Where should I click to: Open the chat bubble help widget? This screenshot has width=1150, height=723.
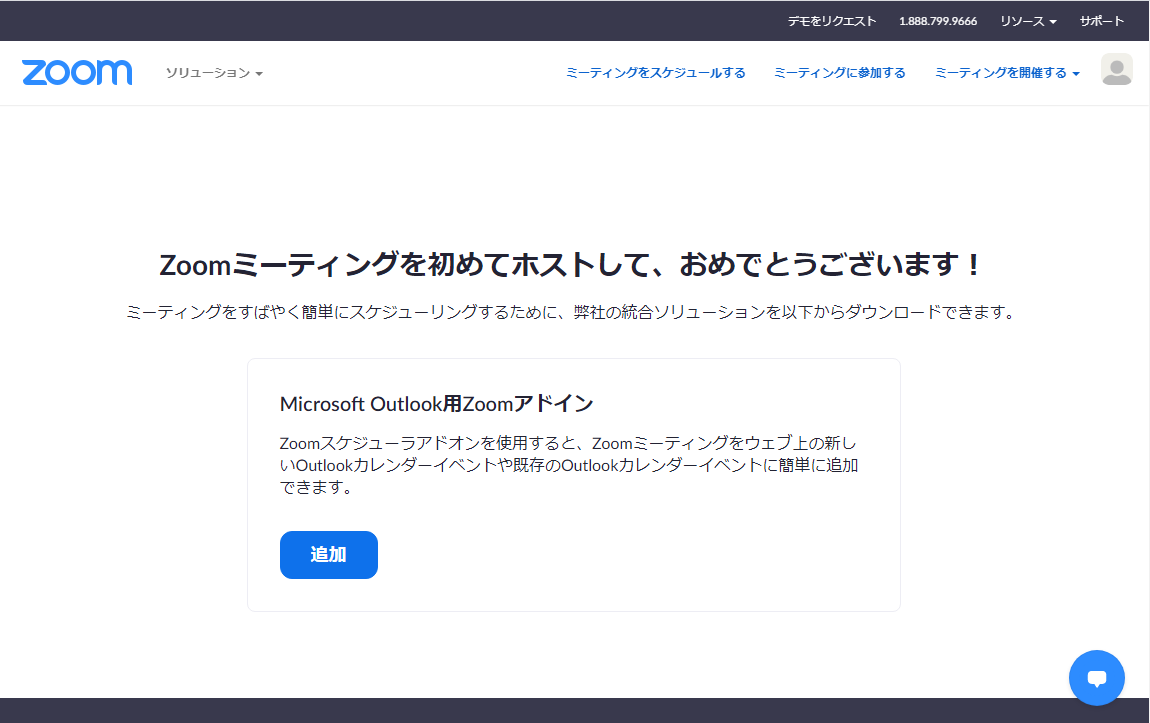[x=1096, y=678]
